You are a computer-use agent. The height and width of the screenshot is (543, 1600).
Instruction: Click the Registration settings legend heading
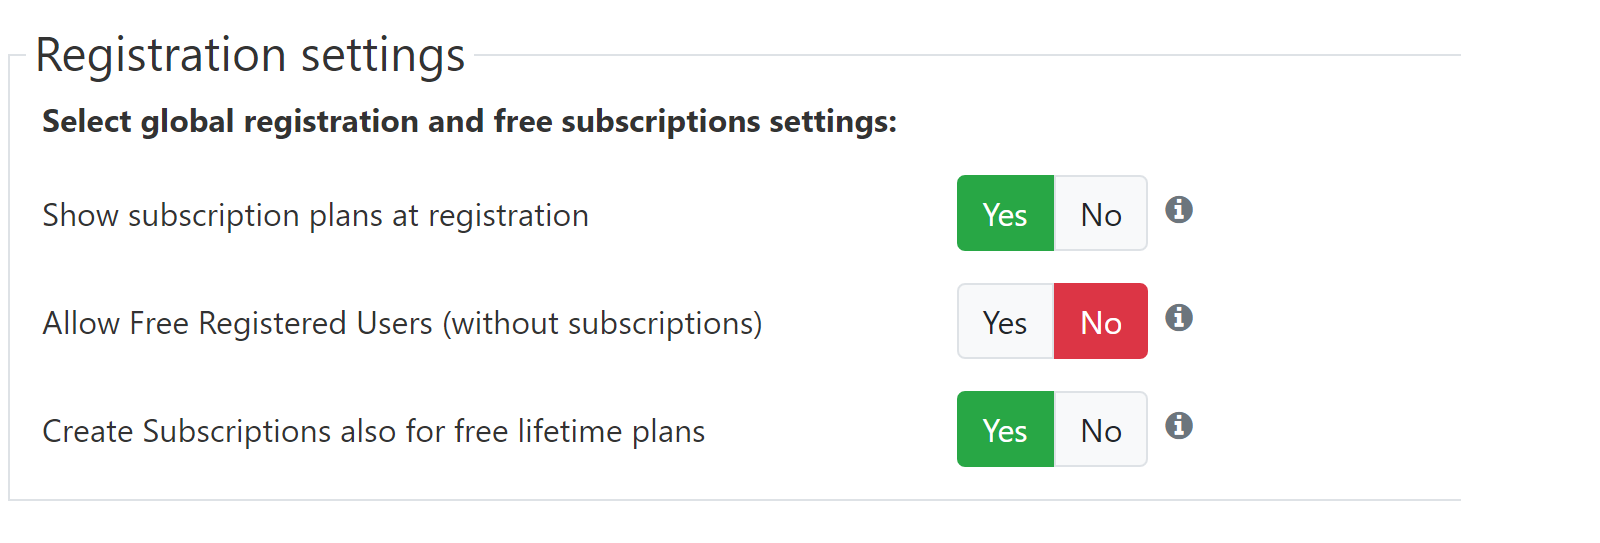[x=250, y=55]
